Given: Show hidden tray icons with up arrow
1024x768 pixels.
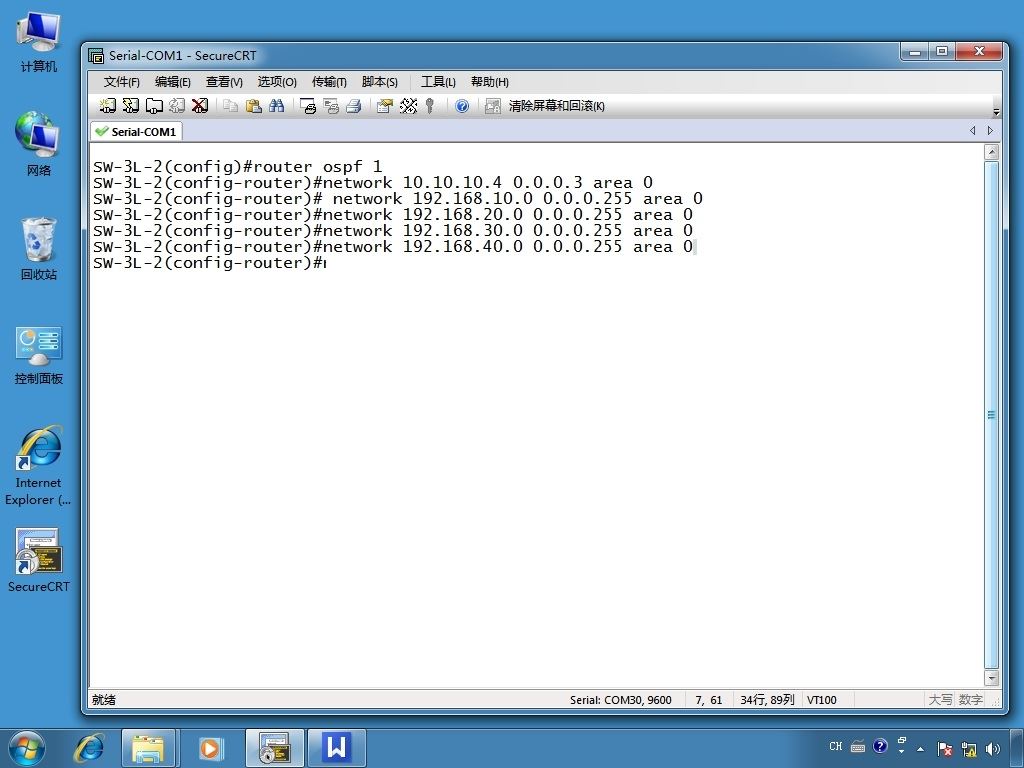Looking at the screenshot, I should (x=920, y=749).
